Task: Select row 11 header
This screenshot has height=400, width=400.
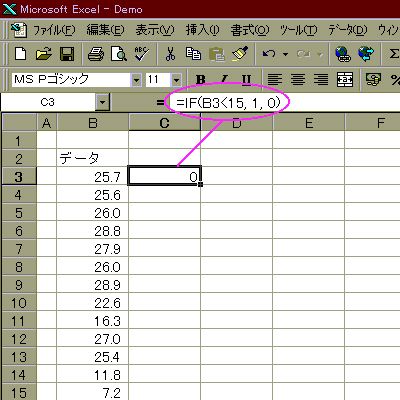Action: [18, 321]
